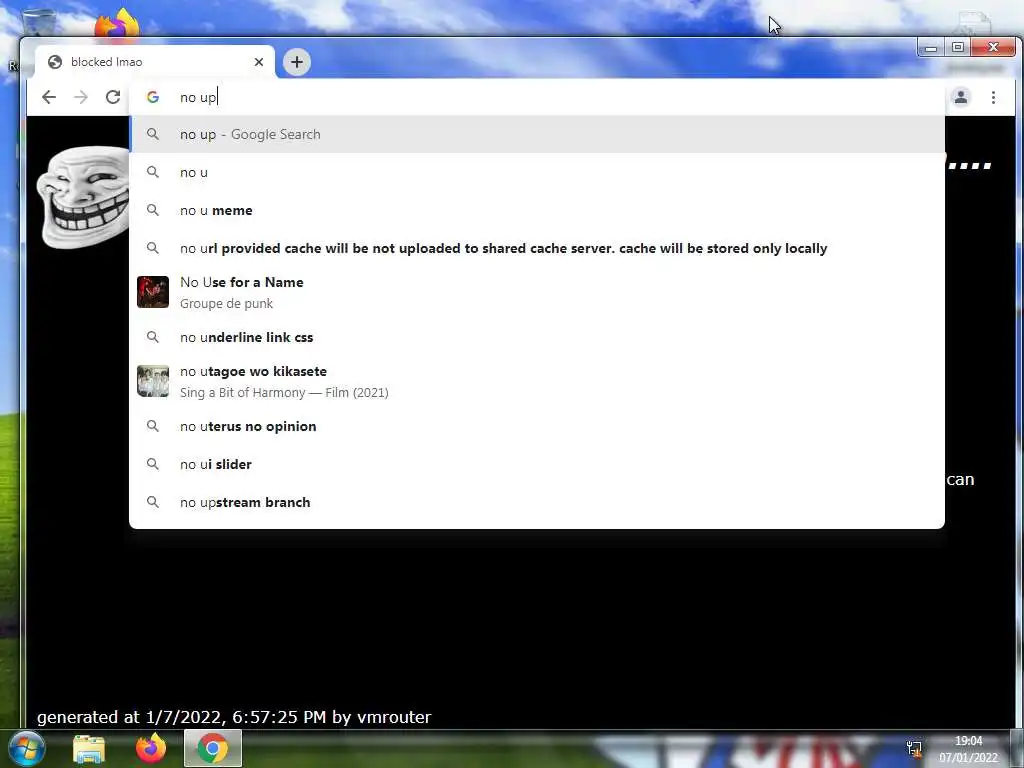The width and height of the screenshot is (1024, 768).
Task: Click the network icon in system tray
Action: click(914, 749)
